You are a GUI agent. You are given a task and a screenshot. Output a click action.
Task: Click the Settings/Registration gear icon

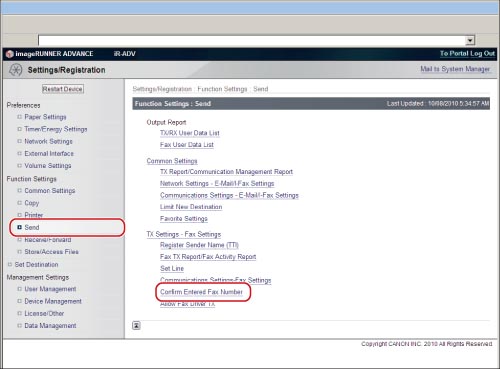point(15,70)
